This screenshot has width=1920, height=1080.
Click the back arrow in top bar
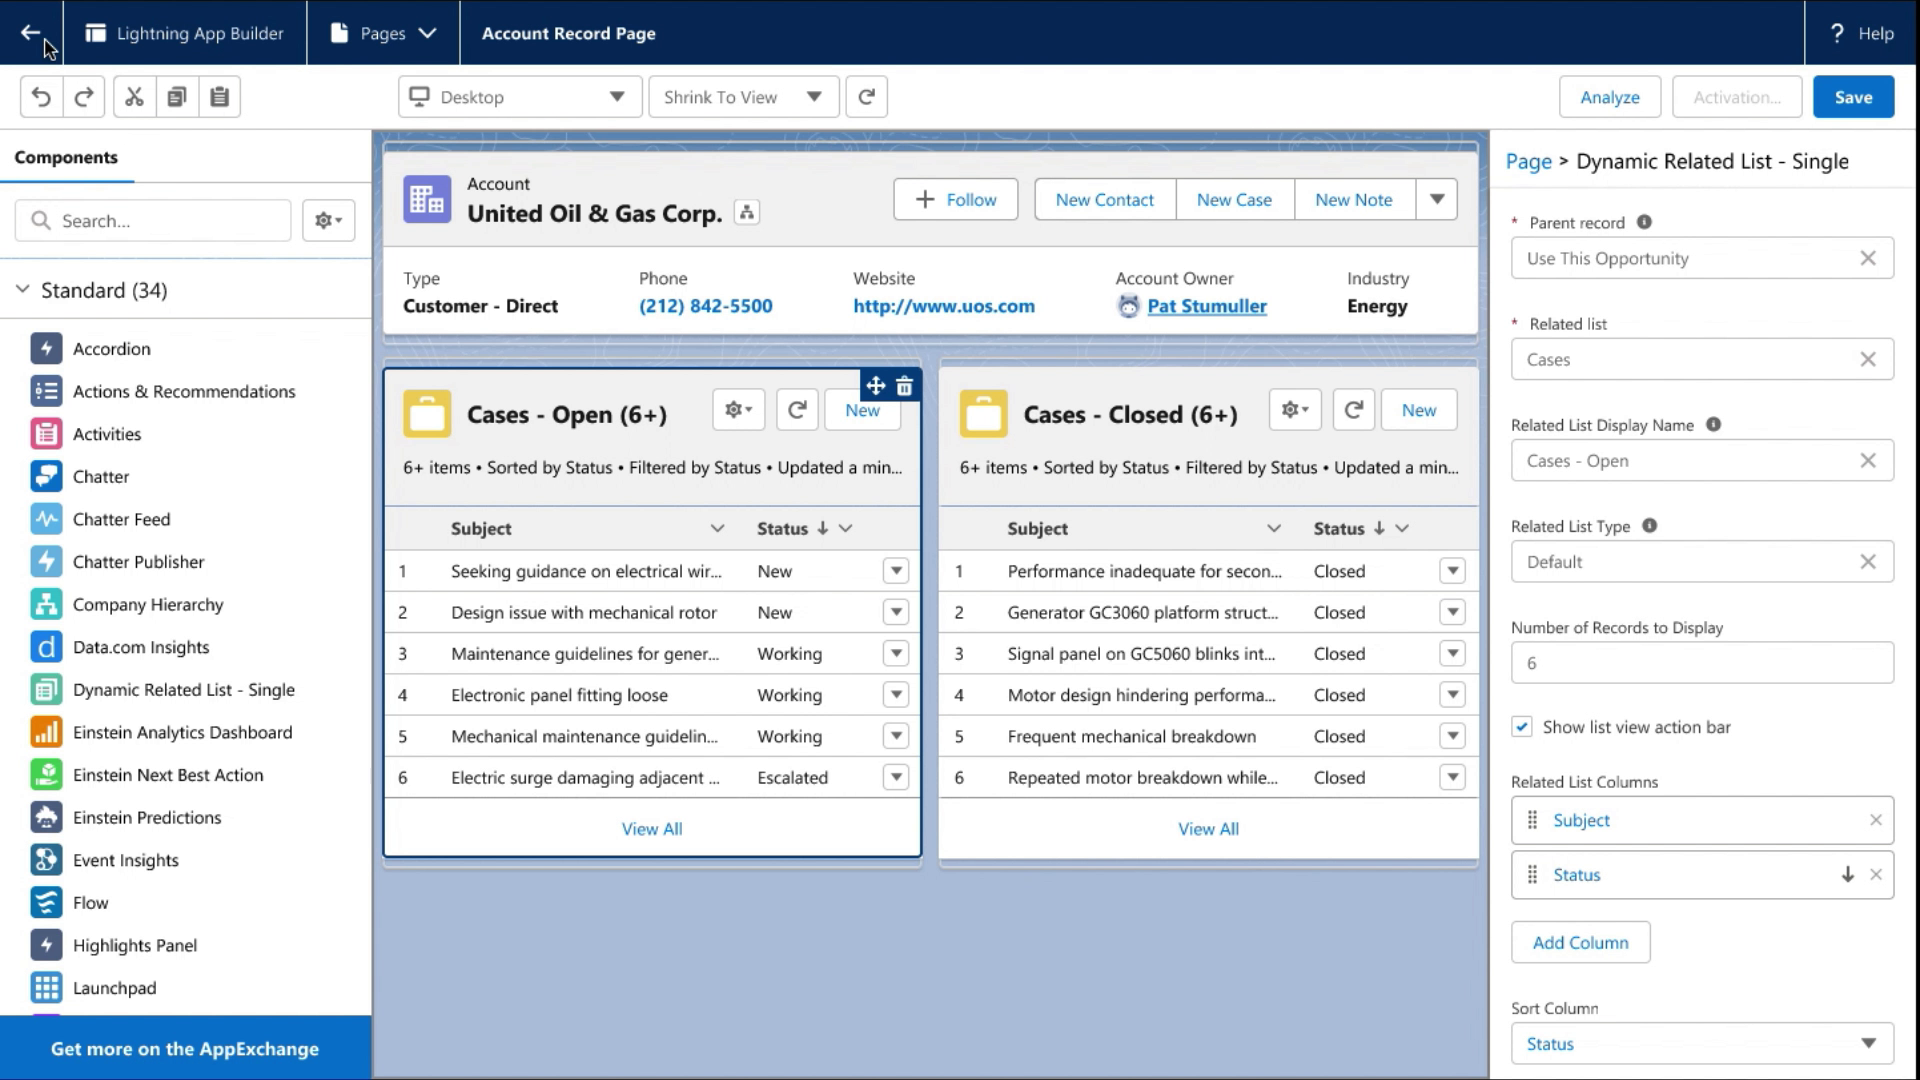[x=30, y=33]
